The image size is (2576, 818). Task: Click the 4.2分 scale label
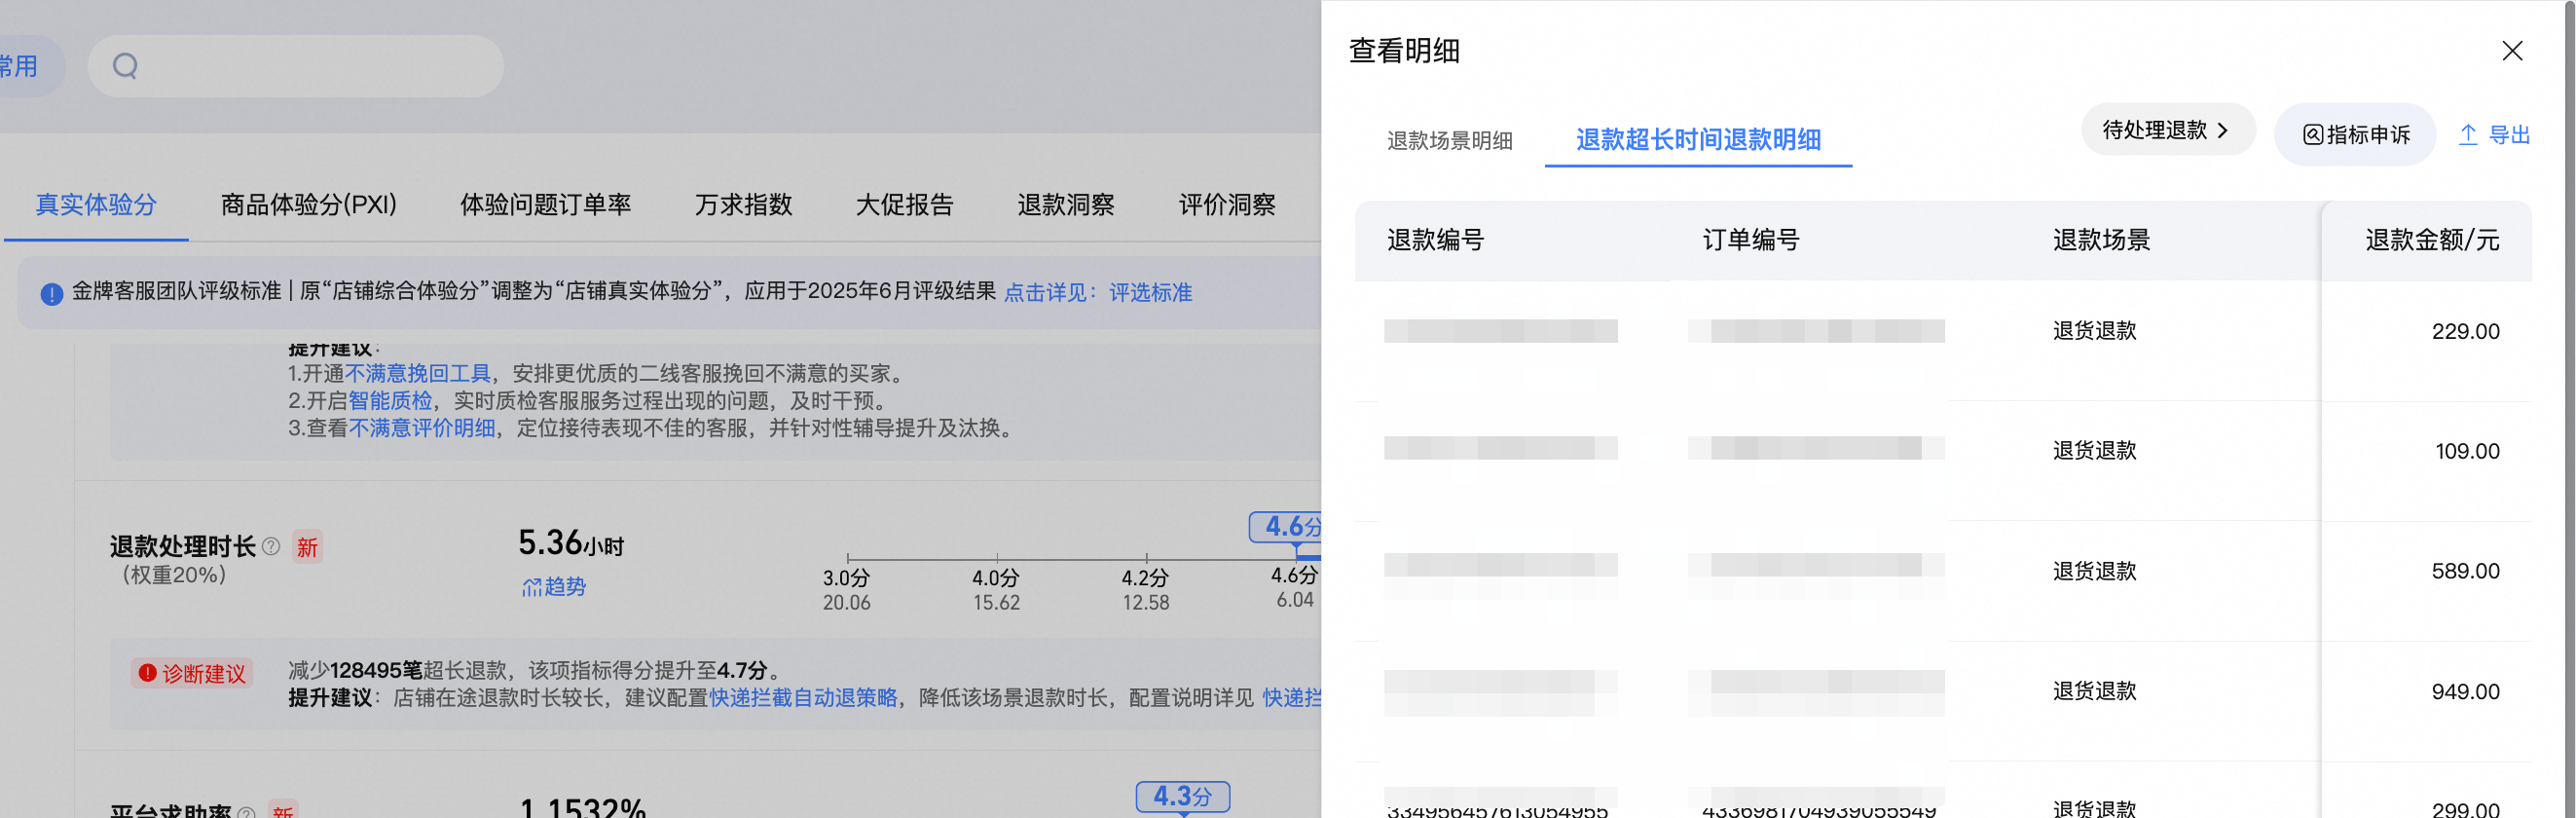(1145, 578)
